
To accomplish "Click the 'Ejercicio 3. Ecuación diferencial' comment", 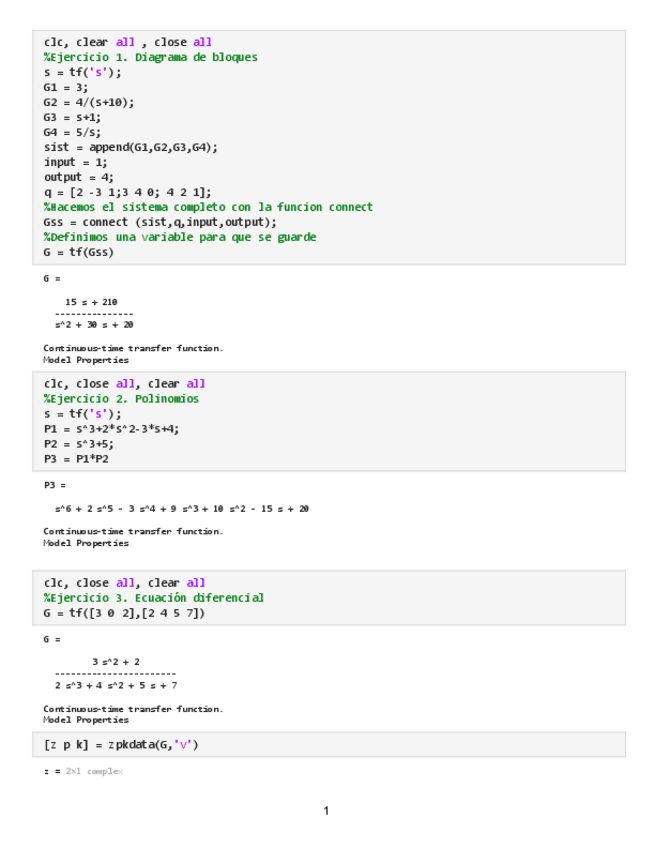I will click(x=153, y=598).
